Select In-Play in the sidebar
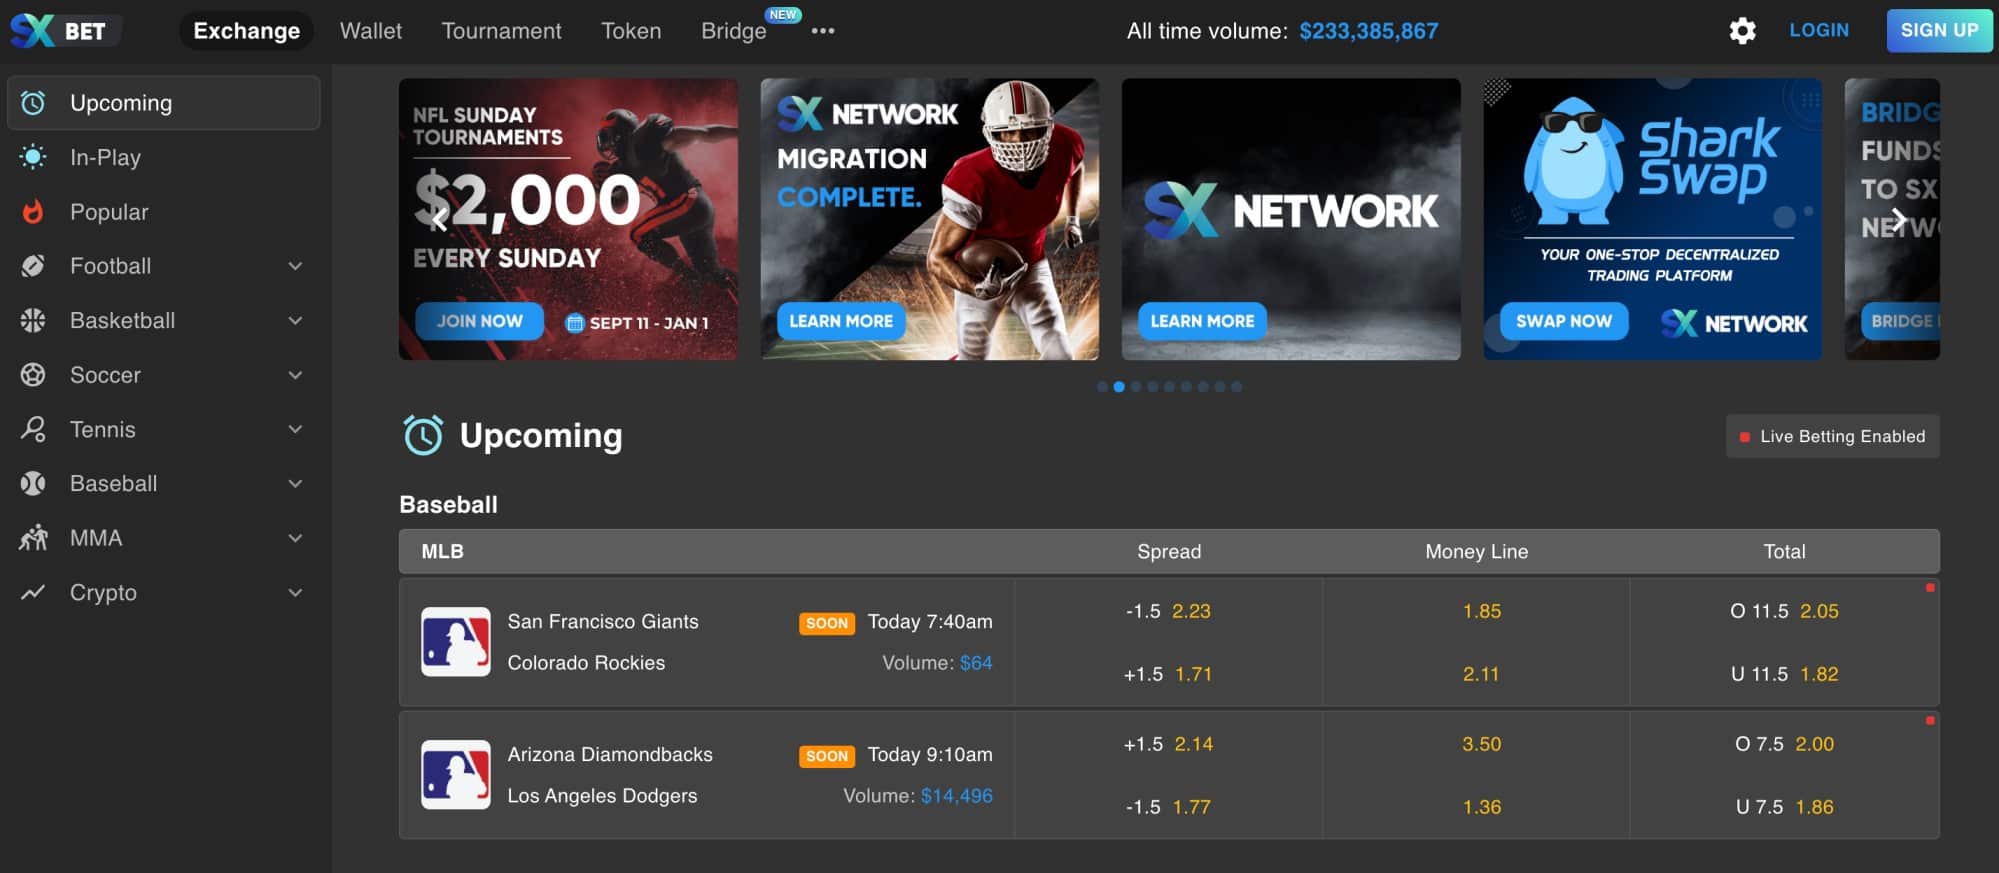The image size is (1999, 873). click(164, 157)
